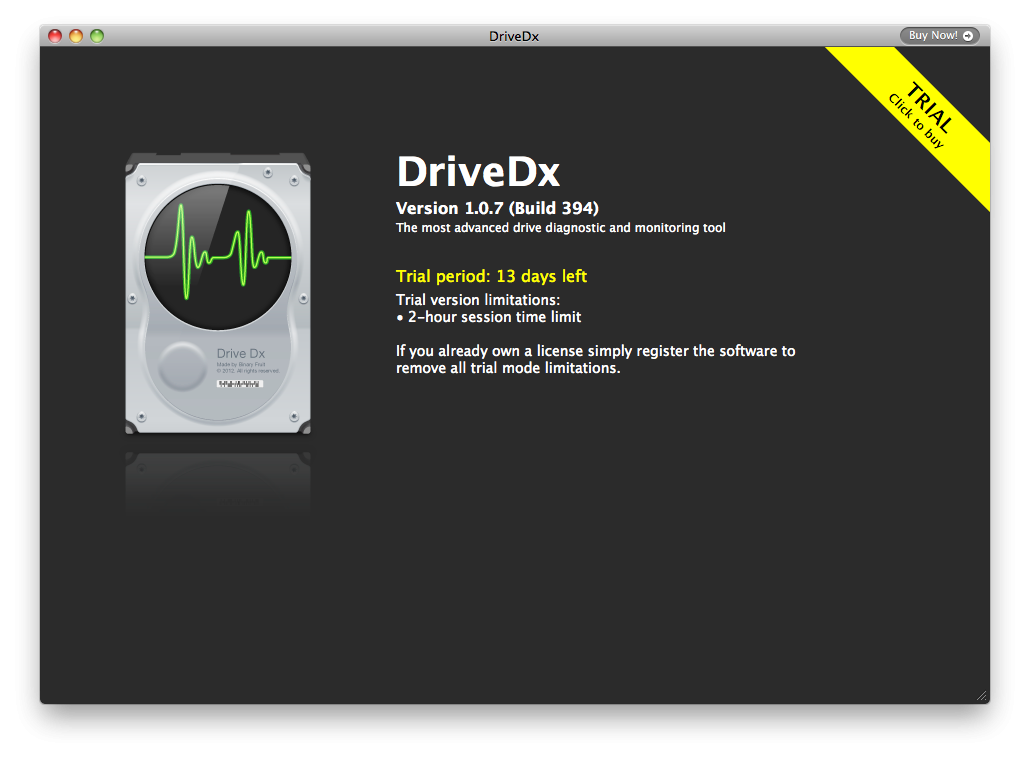Close the DriveDx window with red button
Image resolution: width=1030 pixels, height=759 pixels.
pos(55,36)
